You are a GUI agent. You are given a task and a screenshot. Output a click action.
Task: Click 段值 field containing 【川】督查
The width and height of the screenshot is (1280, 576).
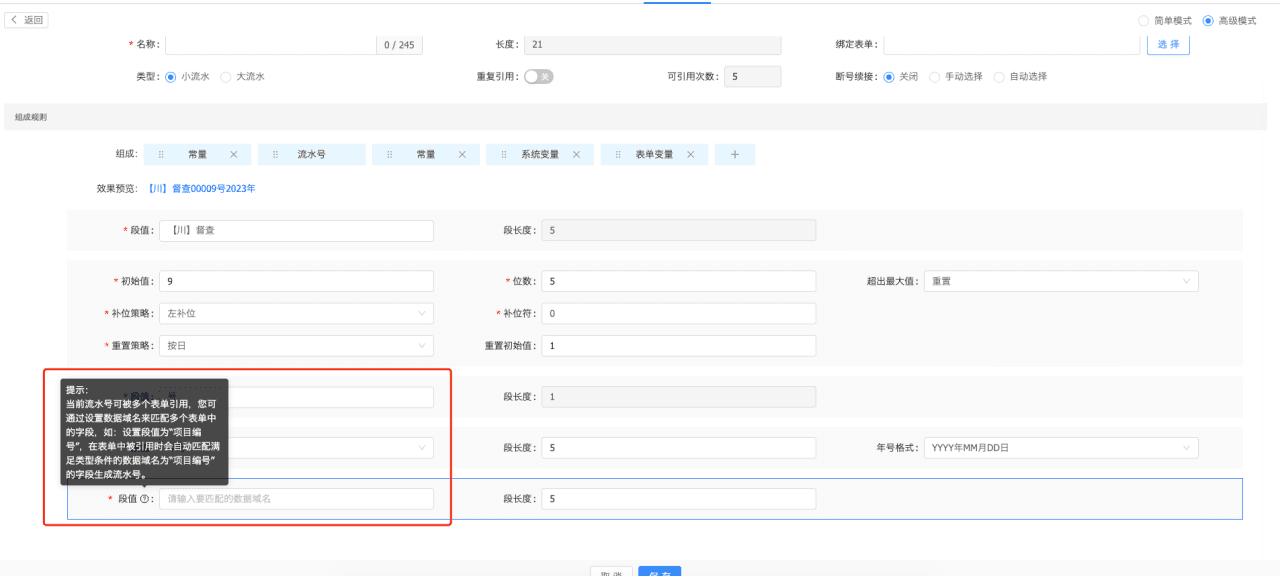click(296, 230)
